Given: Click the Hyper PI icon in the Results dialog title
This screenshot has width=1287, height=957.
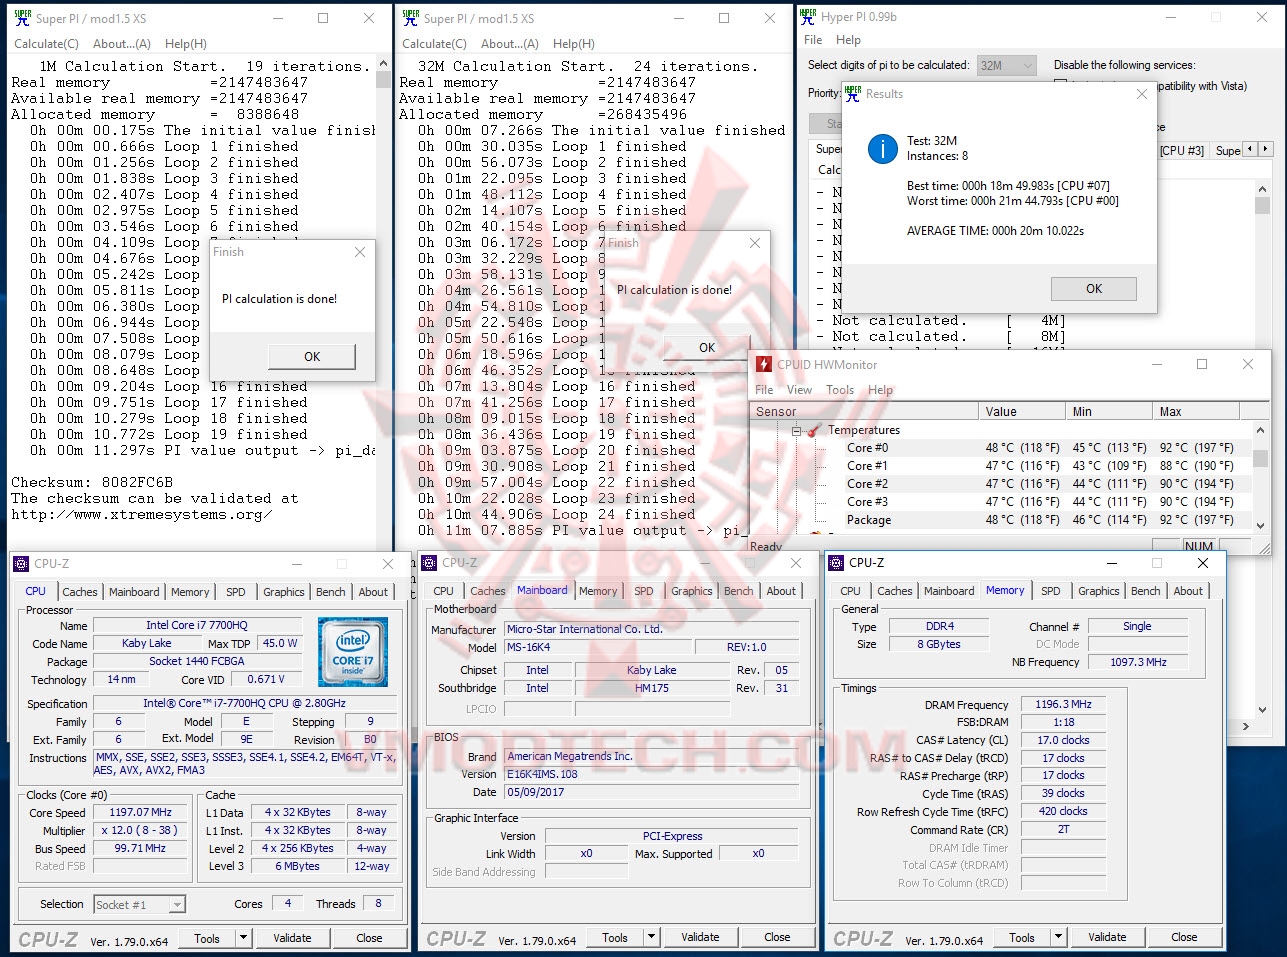Looking at the screenshot, I should [x=852, y=93].
